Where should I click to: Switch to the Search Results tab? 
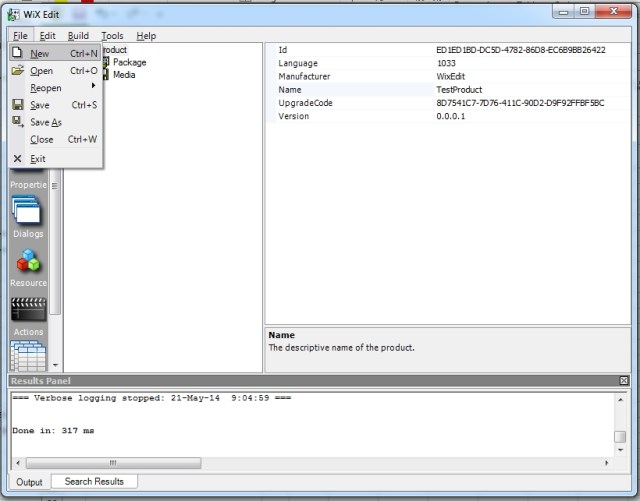94,482
